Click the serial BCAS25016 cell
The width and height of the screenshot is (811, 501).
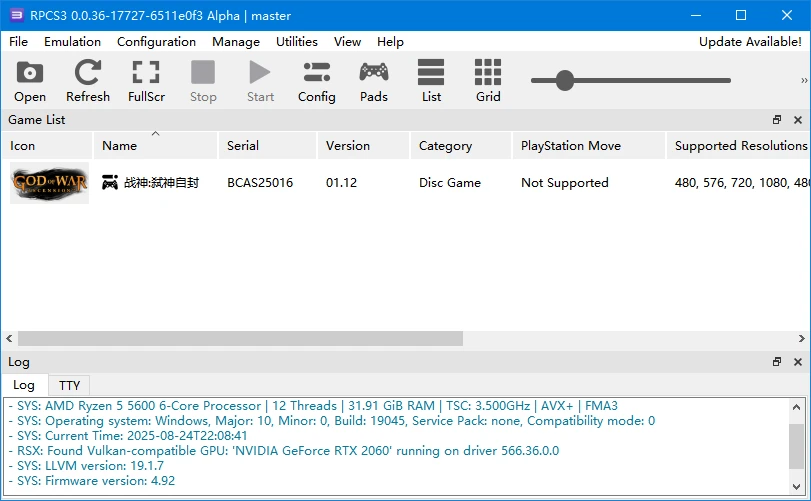(260, 183)
